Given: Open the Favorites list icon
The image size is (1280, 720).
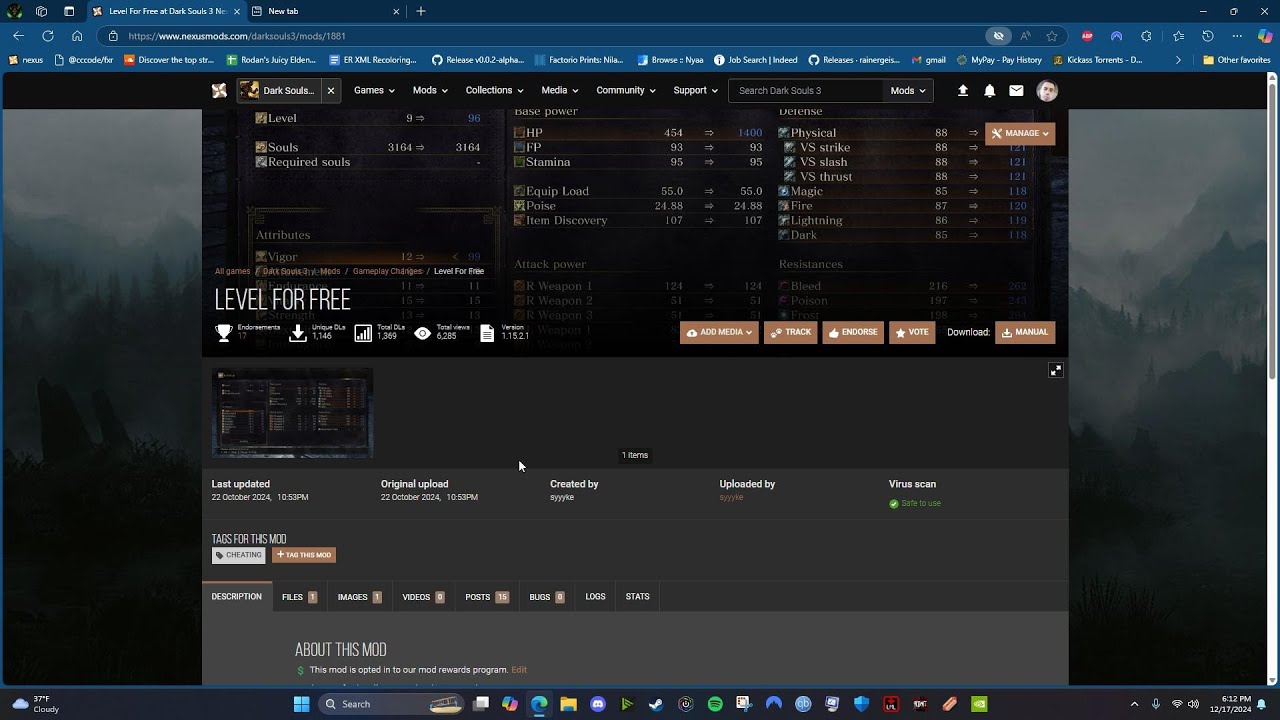Looking at the screenshot, I should (1179, 36).
